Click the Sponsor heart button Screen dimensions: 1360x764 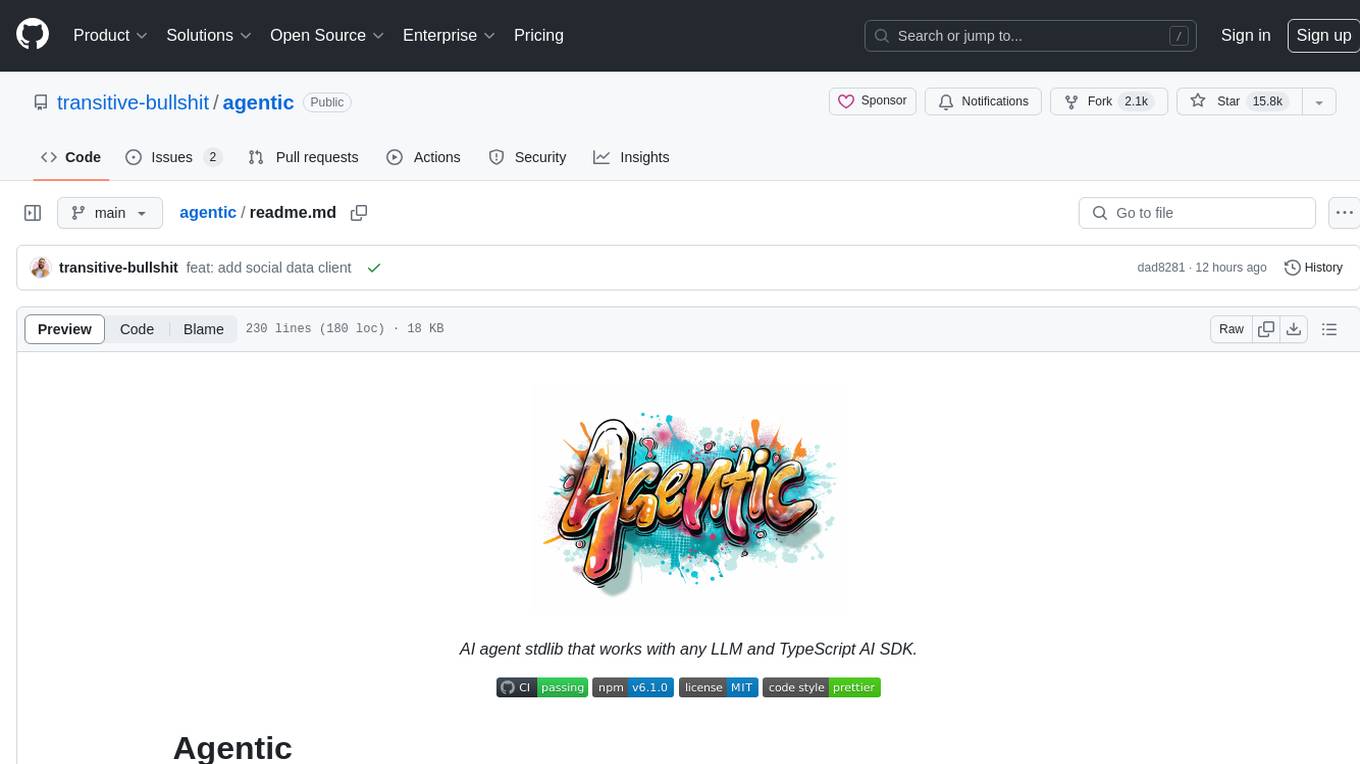pyautogui.click(x=872, y=101)
